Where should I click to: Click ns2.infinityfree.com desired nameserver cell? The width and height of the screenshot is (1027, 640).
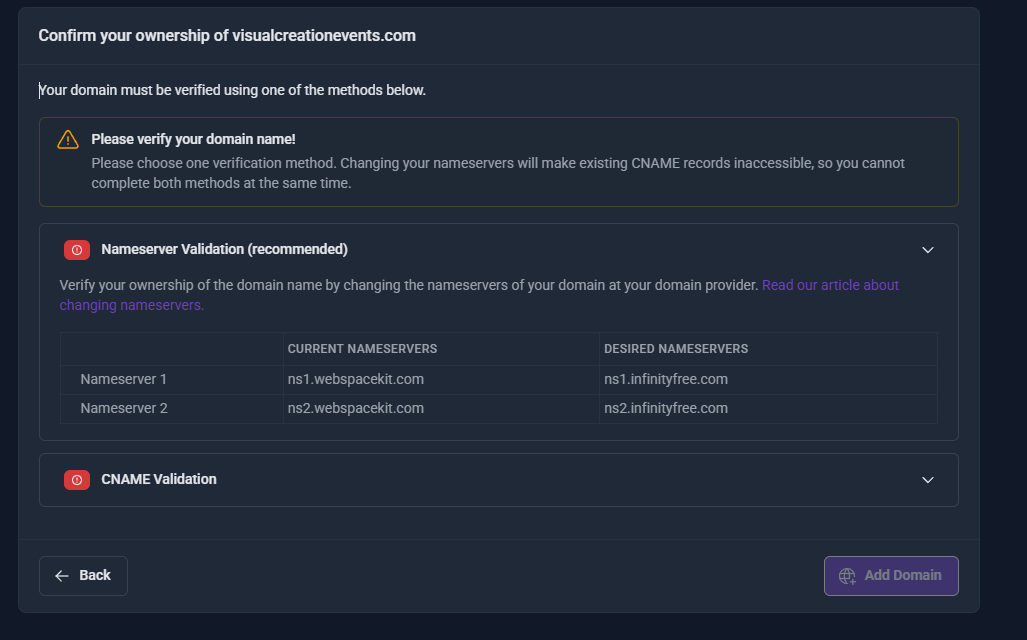tap(665, 408)
